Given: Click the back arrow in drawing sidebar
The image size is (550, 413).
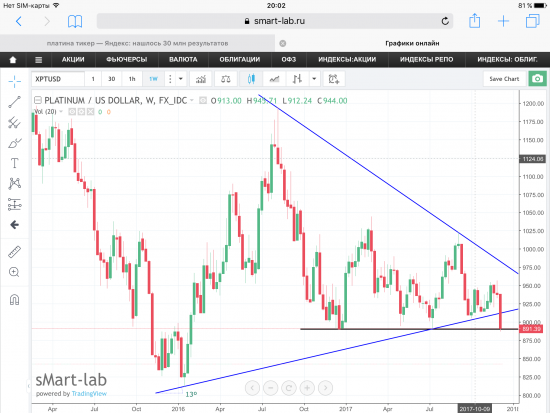Looking at the screenshot, I should tap(15, 225).
